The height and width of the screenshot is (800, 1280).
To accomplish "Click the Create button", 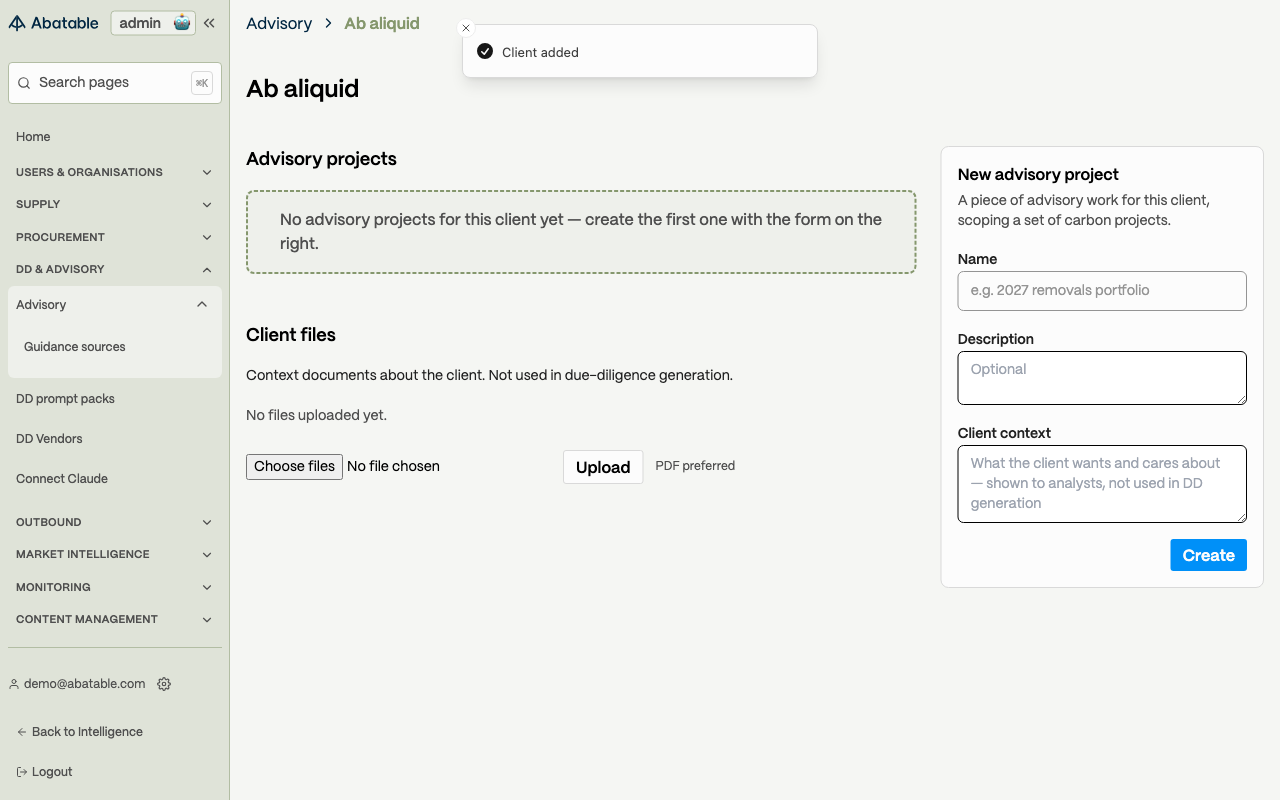I will point(1208,555).
